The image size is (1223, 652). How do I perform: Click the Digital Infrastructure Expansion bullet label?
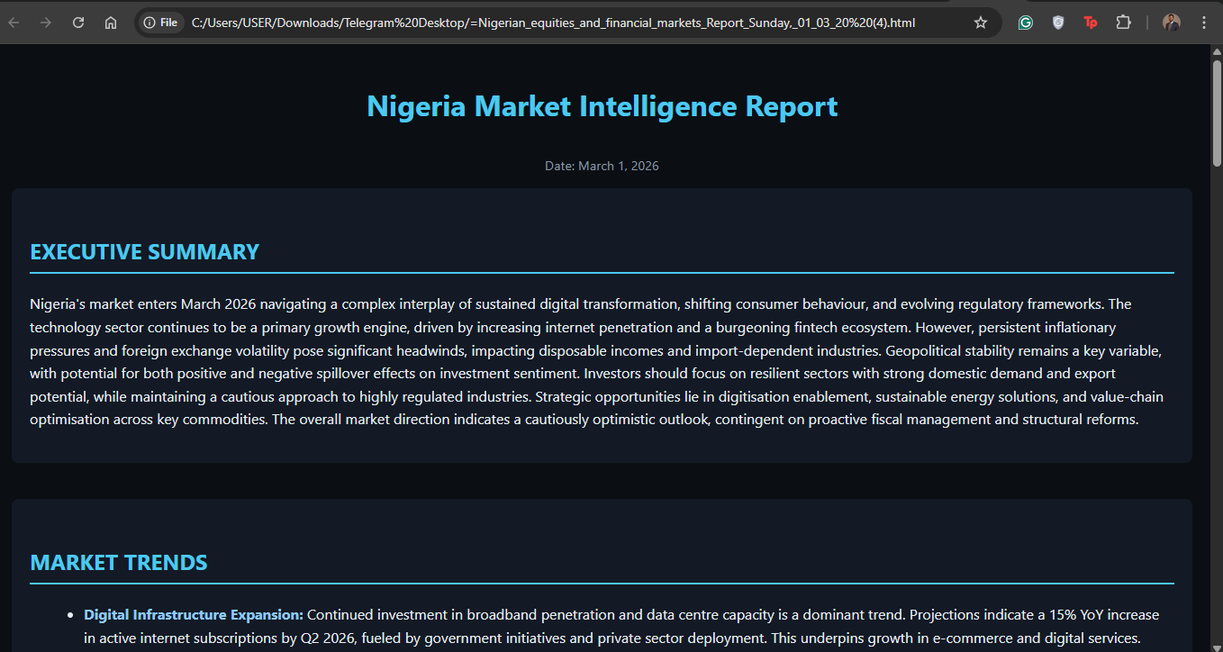pos(193,614)
